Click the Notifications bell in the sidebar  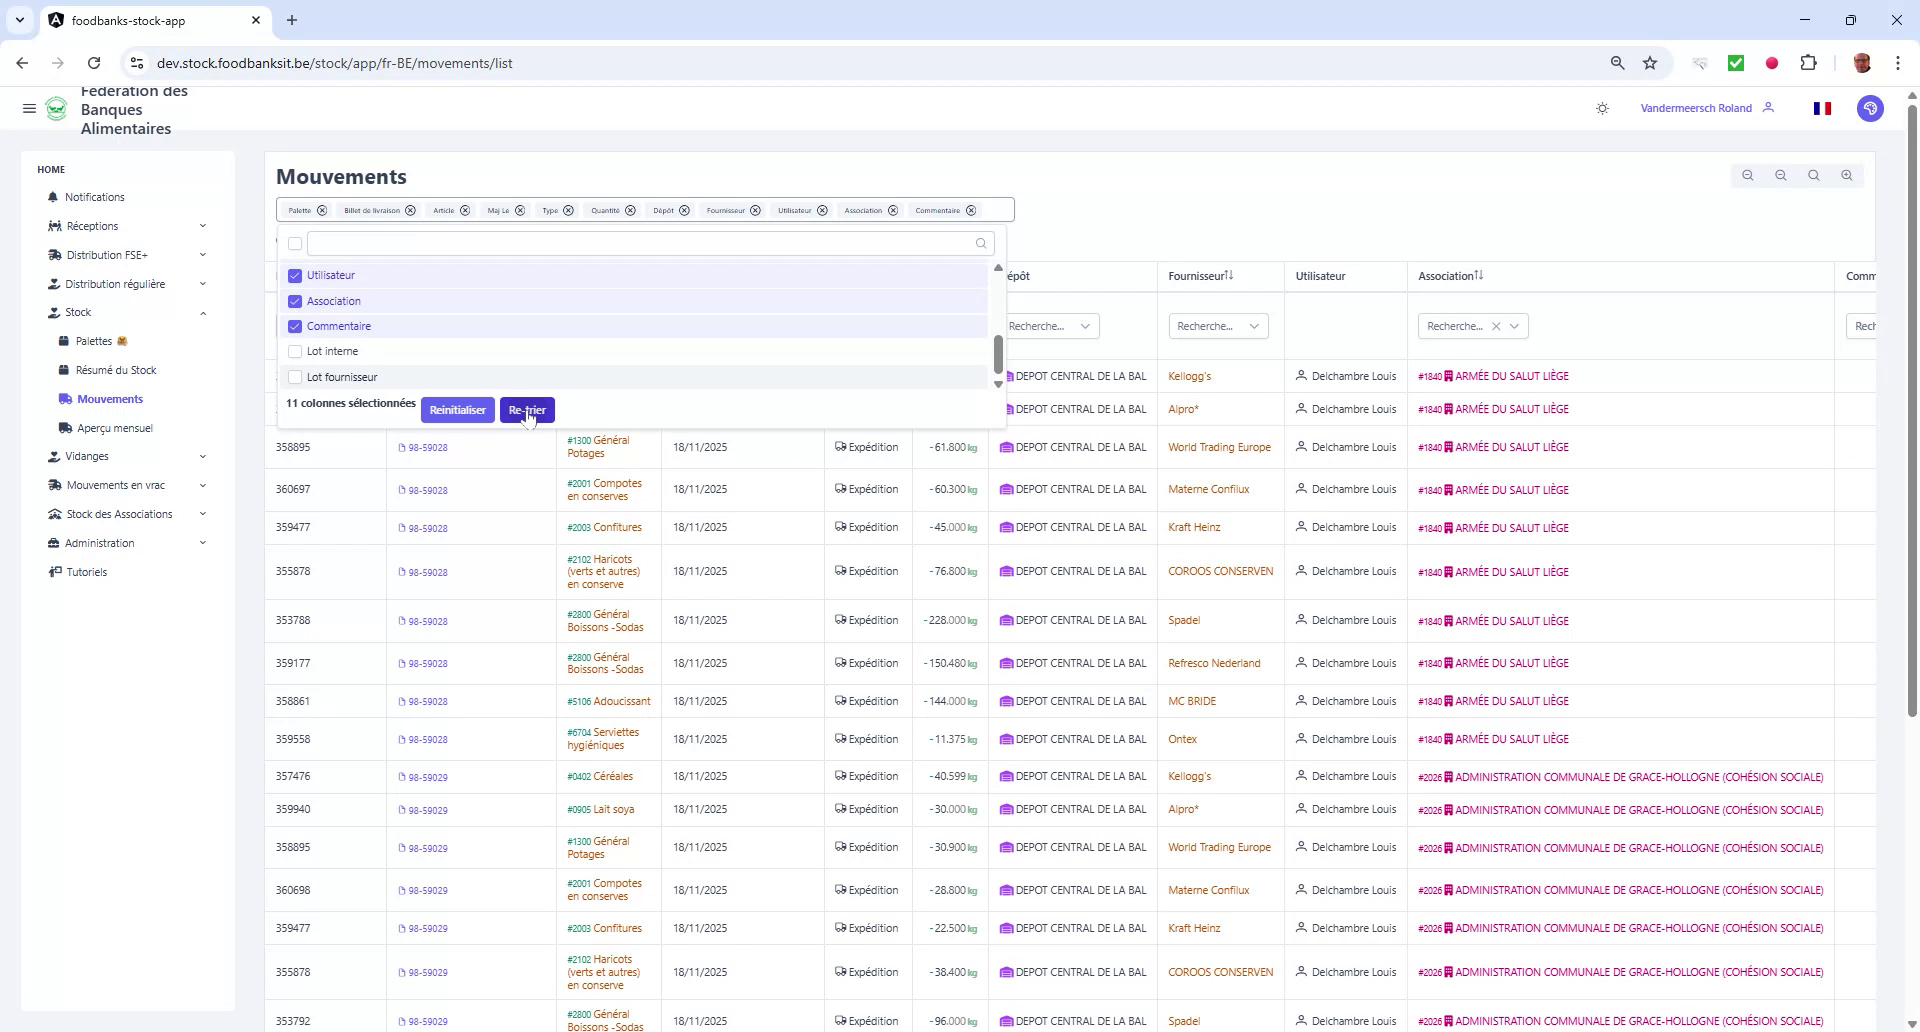pos(93,197)
